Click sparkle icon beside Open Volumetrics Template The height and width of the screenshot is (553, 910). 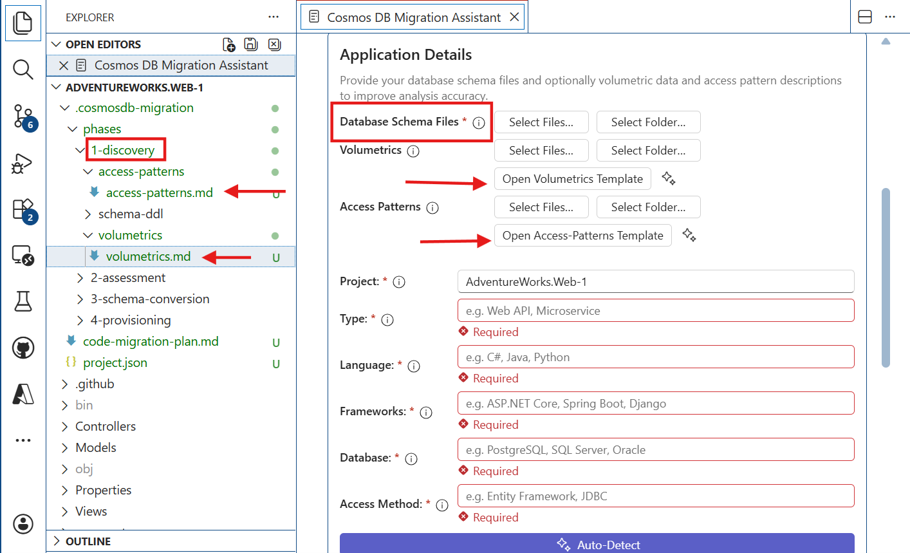(669, 179)
